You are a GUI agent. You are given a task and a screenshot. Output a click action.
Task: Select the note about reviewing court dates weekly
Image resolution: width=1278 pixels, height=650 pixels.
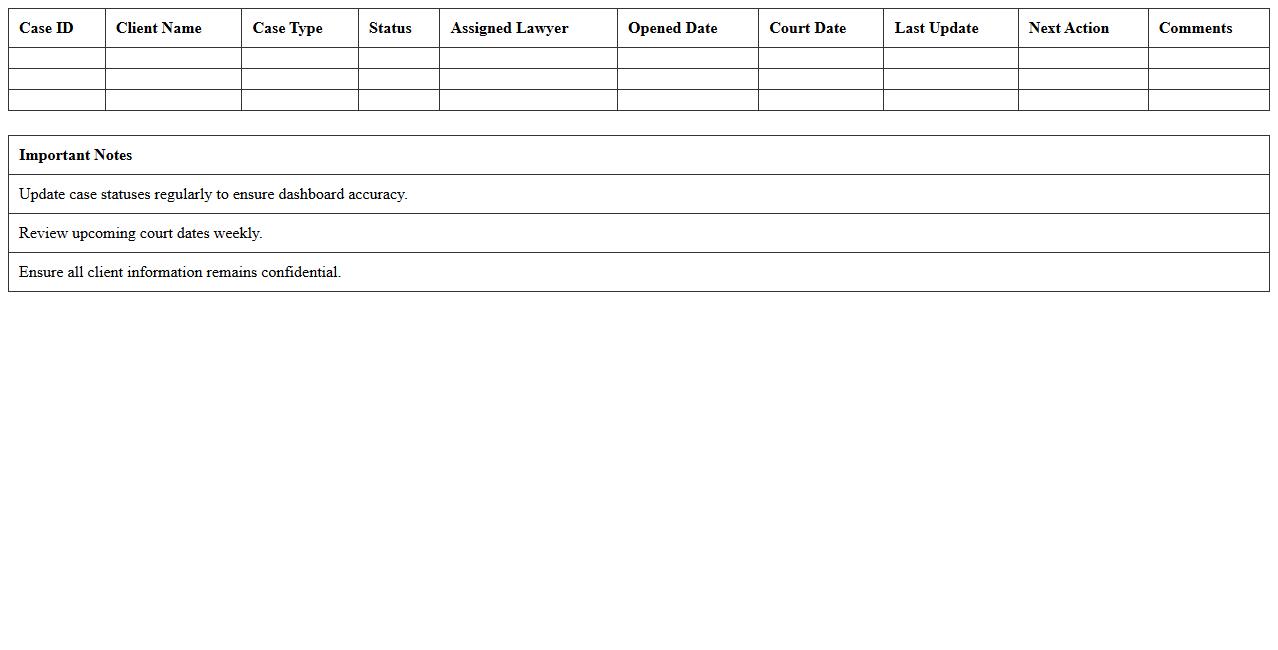click(x=141, y=233)
